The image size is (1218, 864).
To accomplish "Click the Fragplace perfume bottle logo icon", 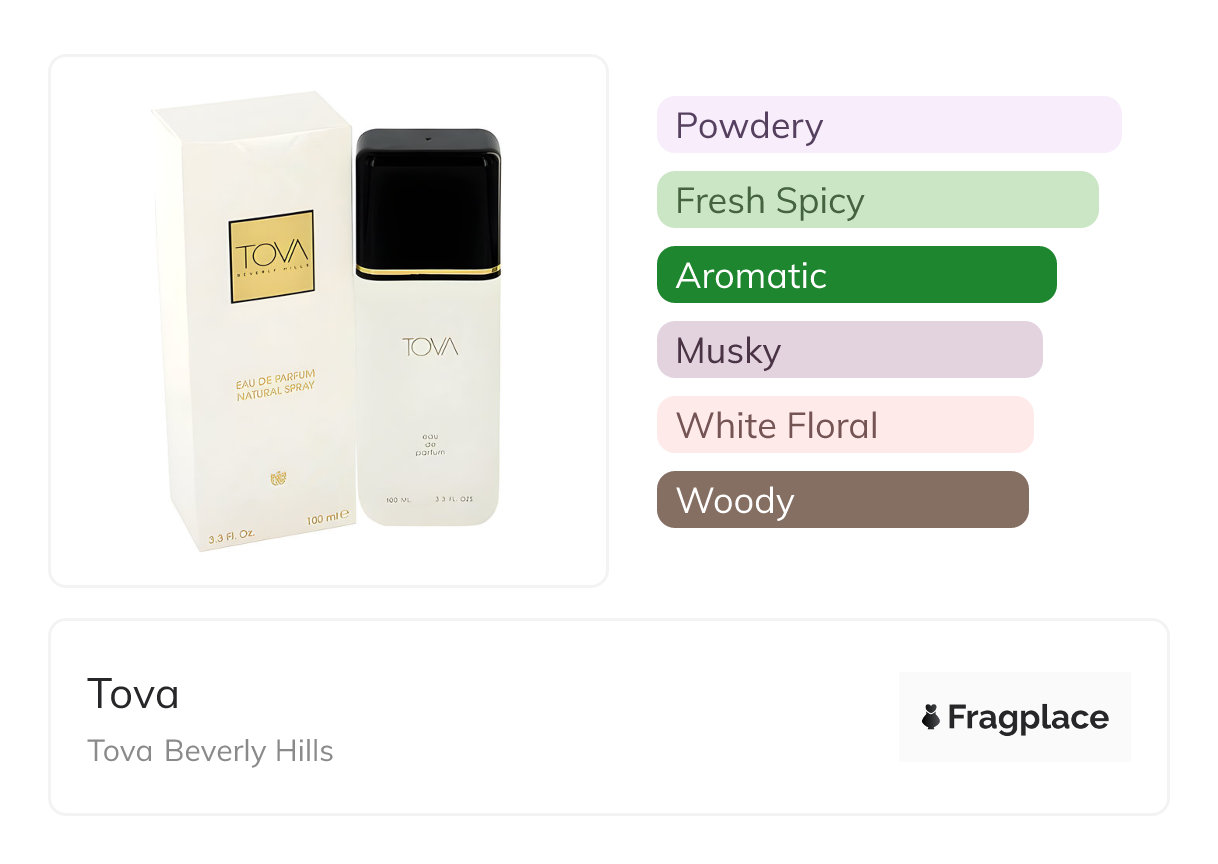I will click(931, 717).
